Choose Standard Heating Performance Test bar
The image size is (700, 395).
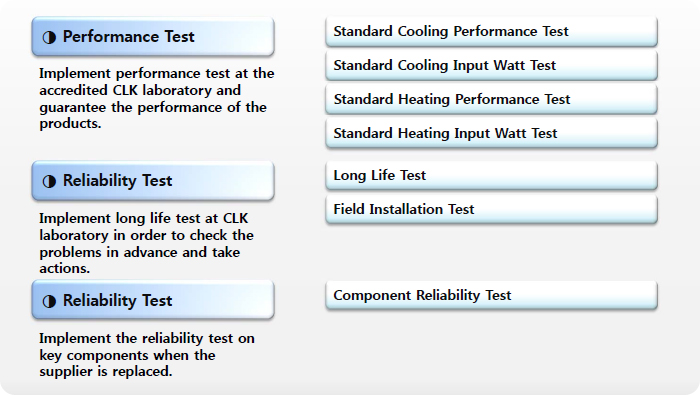tap(492, 100)
